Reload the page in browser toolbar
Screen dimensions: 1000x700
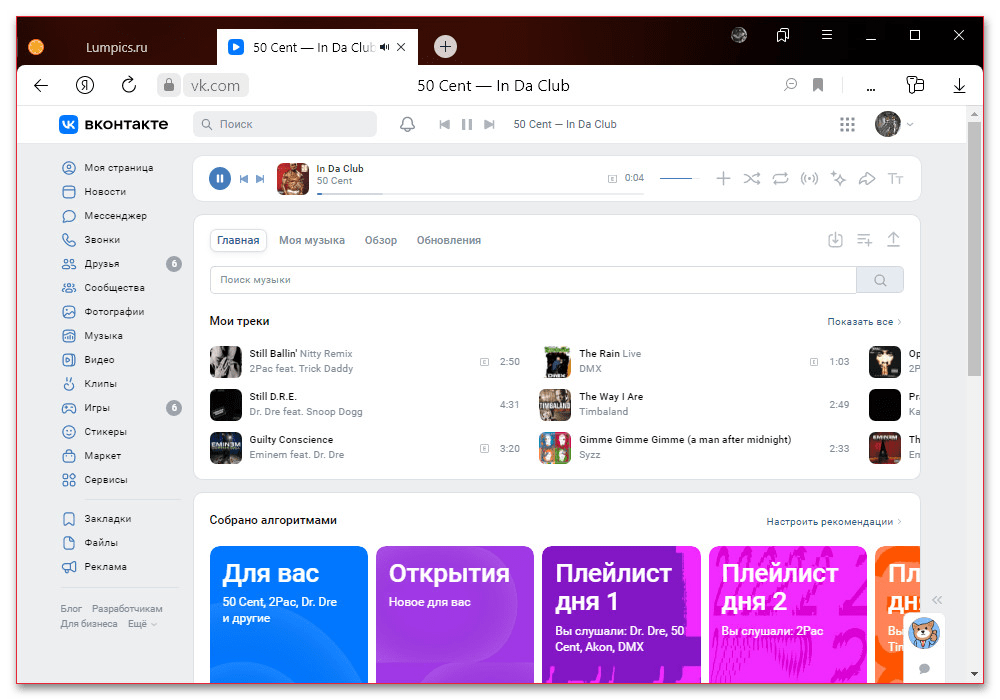coord(129,85)
